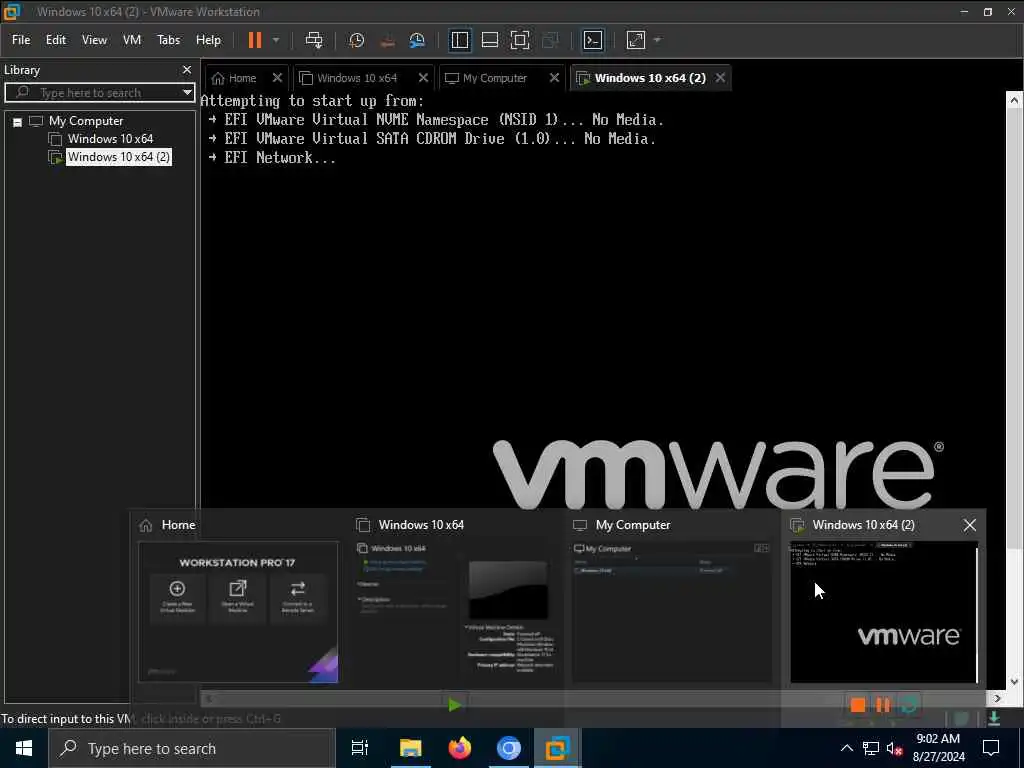Launch Chrome from the taskbar
Image resolution: width=1024 pixels, height=768 pixels.
509,748
